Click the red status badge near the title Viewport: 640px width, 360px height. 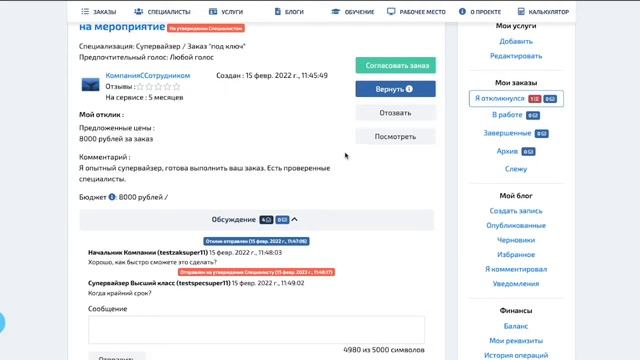pos(206,28)
